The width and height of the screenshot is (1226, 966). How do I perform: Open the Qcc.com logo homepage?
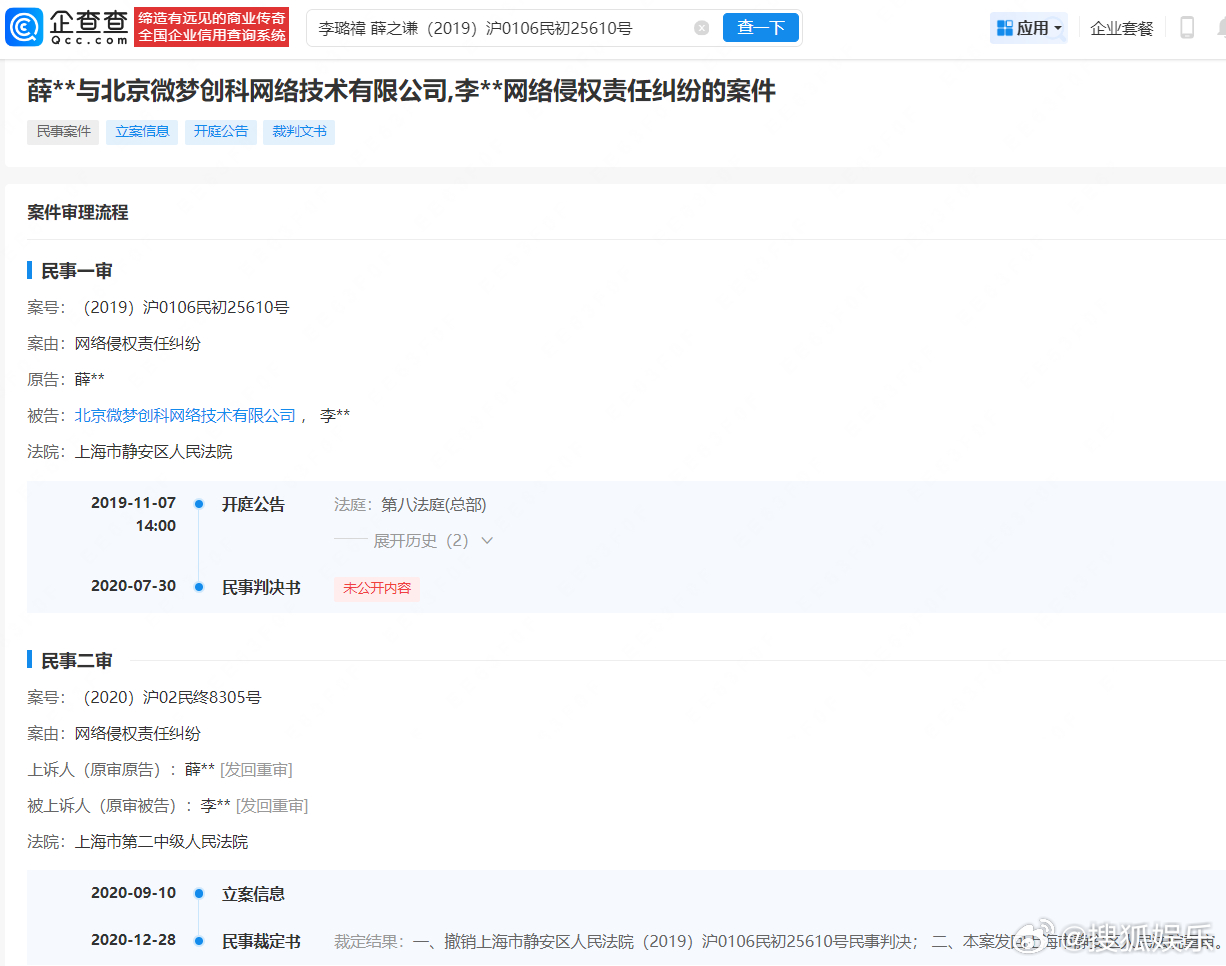pyautogui.click(x=67, y=28)
